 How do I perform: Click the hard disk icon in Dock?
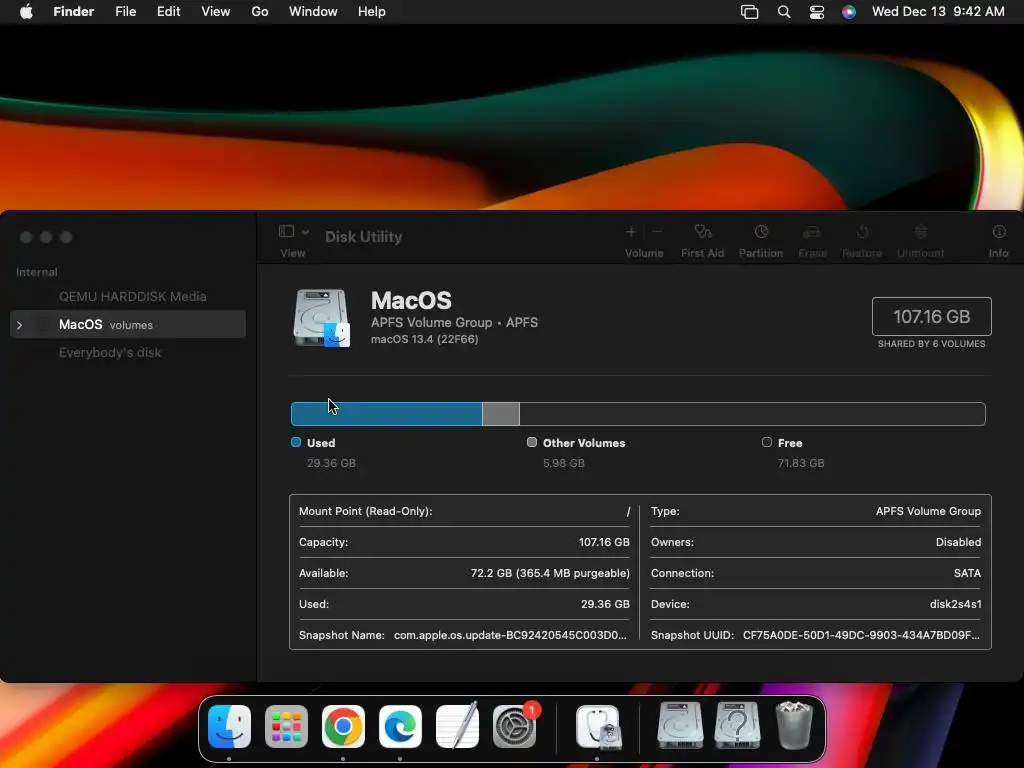pyautogui.click(x=680, y=725)
